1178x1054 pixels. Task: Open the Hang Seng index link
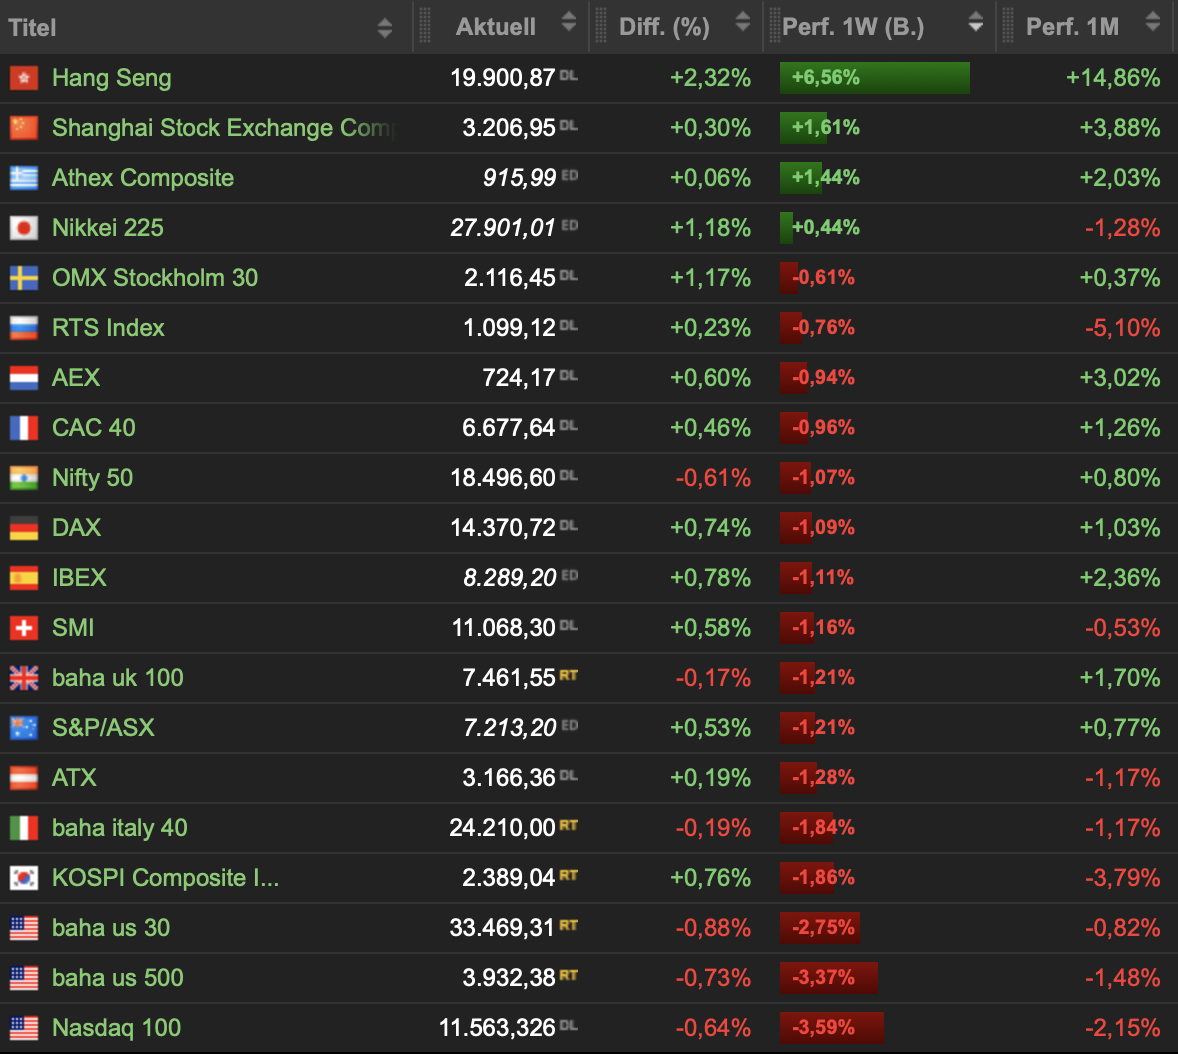tap(111, 78)
